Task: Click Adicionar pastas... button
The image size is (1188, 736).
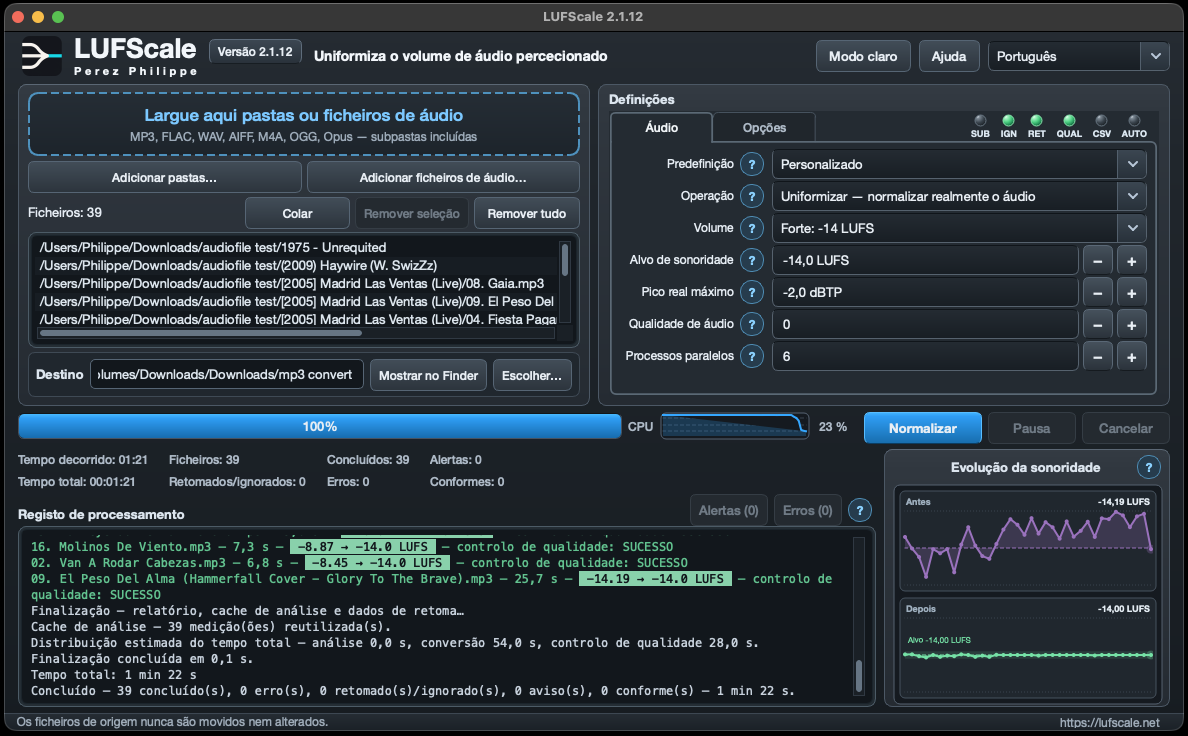Action: tap(164, 177)
